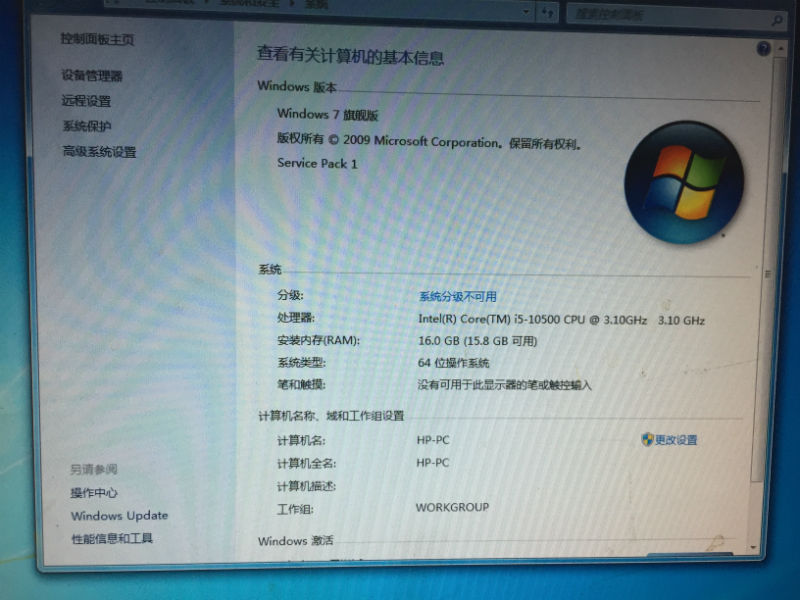Open Device Manager (设备管理器)
This screenshot has height=600, width=800.
tap(92, 76)
